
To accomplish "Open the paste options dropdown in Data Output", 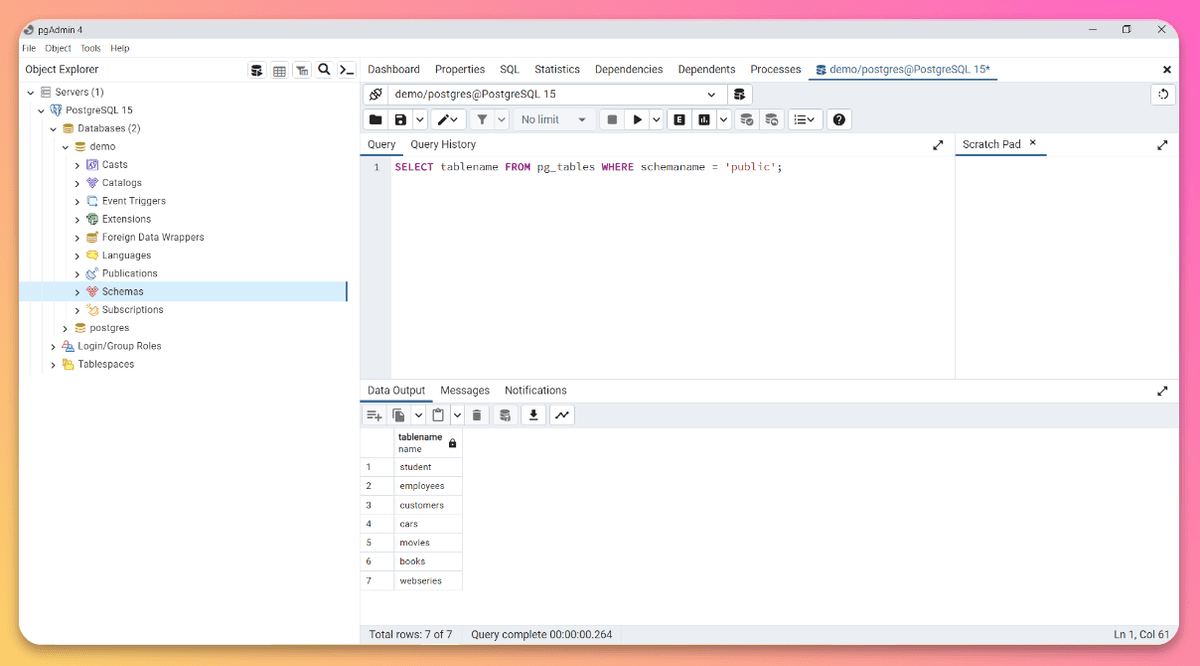I will click(457, 415).
